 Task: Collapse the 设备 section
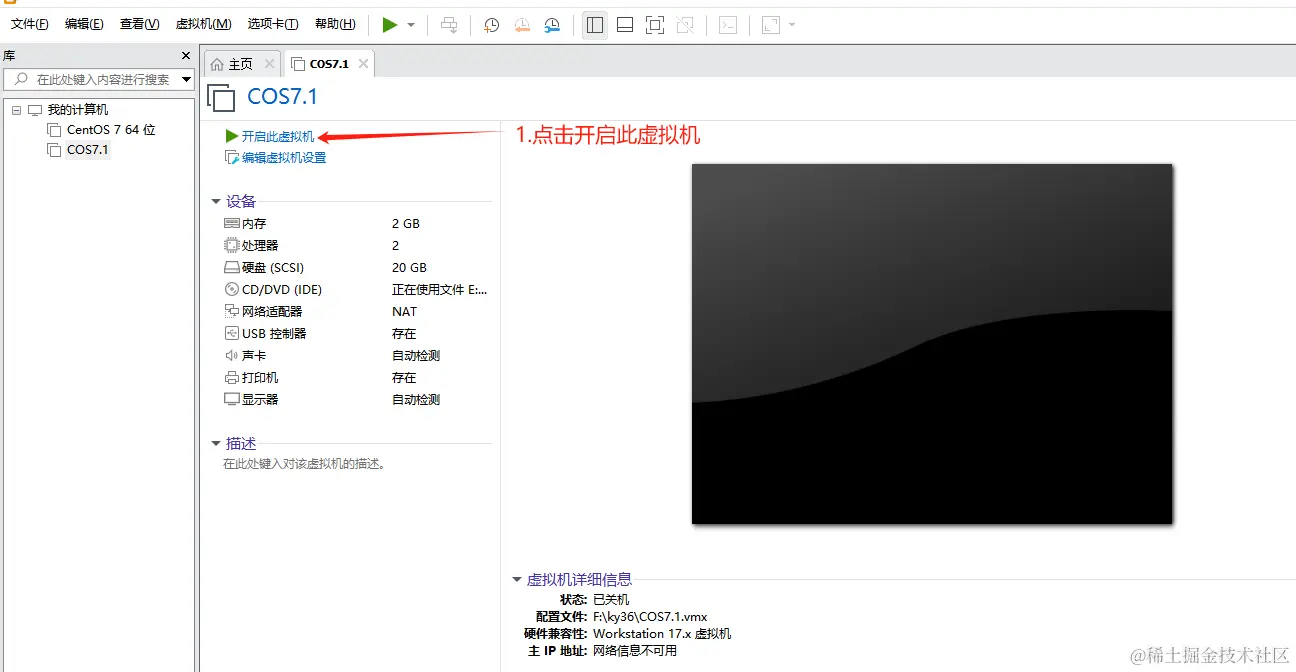pyautogui.click(x=218, y=200)
